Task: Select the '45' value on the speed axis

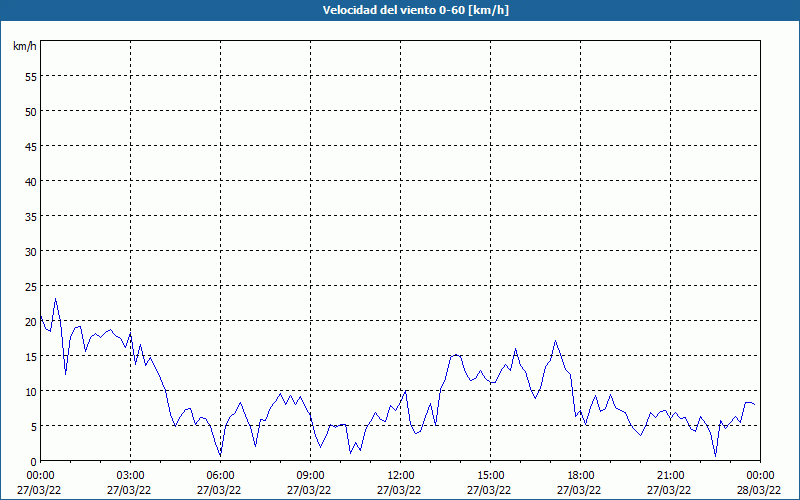Action: pyautogui.click(x=31, y=146)
